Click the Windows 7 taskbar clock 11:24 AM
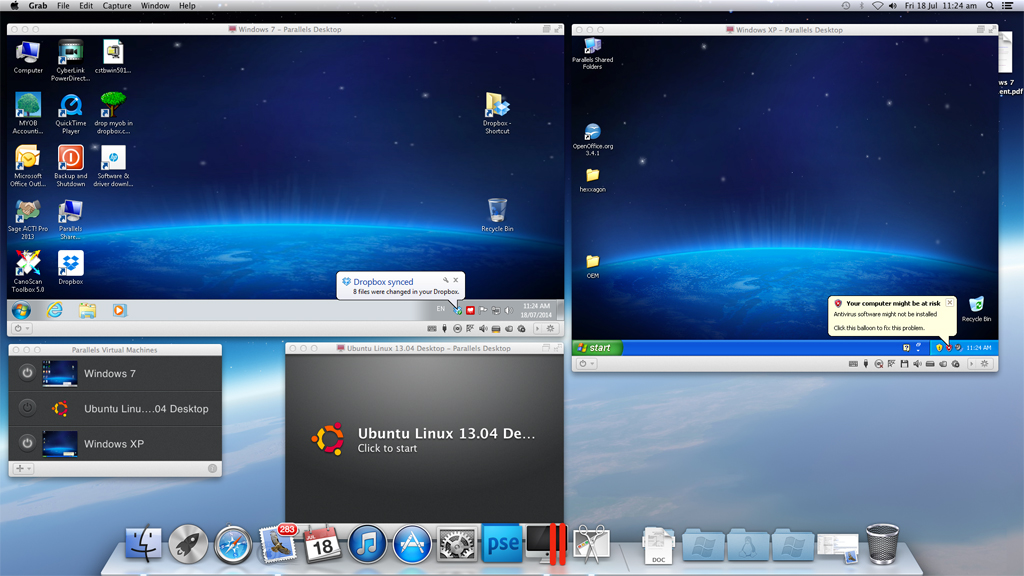Screen dimensions: 1024x576 click(536, 306)
